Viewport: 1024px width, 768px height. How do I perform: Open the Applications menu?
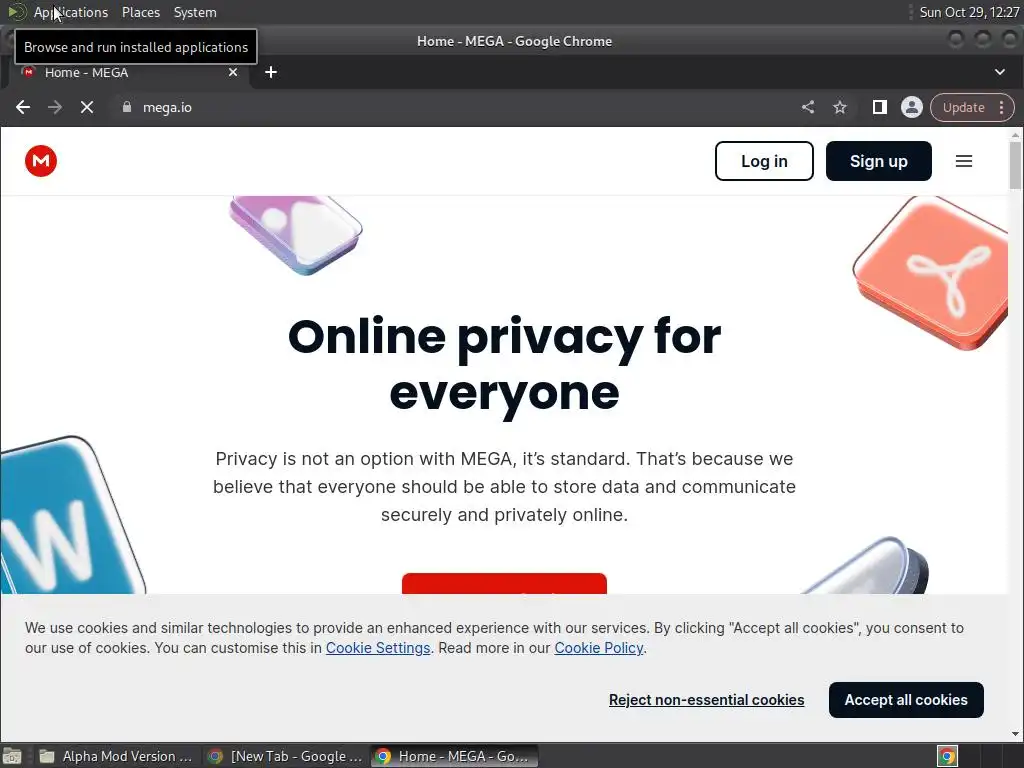coord(71,12)
